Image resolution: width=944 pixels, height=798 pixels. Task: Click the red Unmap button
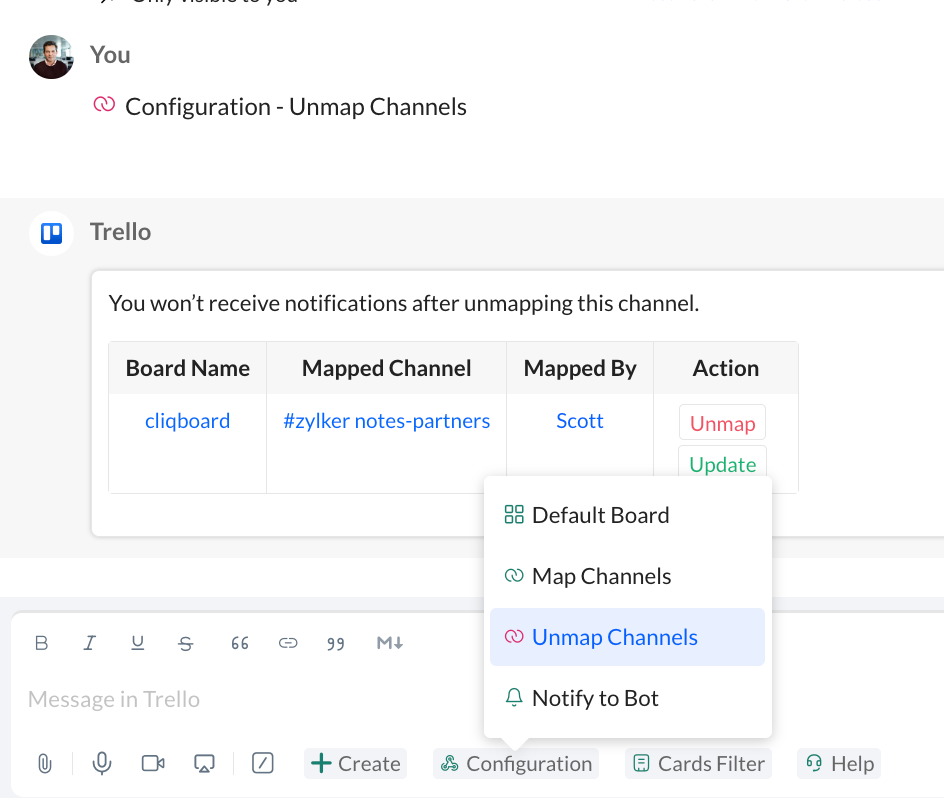pyautogui.click(x=722, y=423)
